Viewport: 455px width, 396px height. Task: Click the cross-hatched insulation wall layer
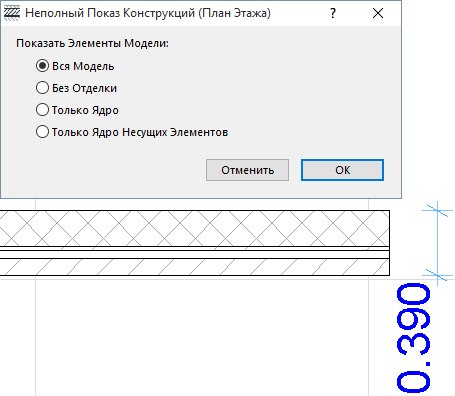[x=195, y=228]
